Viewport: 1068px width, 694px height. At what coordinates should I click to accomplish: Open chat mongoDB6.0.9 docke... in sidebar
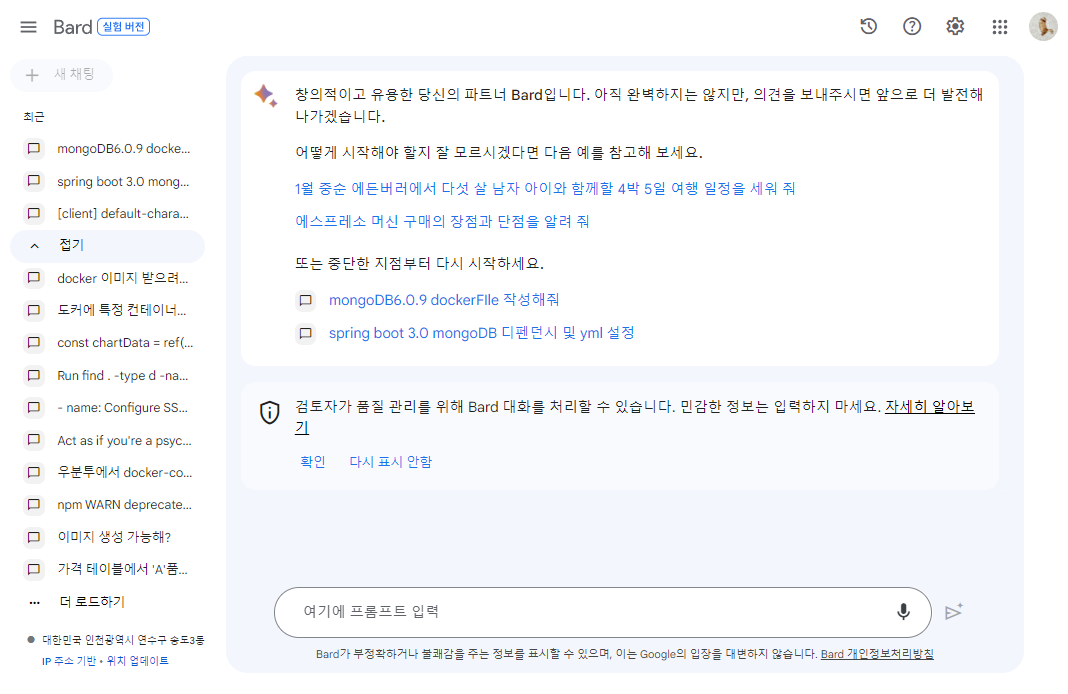point(108,148)
